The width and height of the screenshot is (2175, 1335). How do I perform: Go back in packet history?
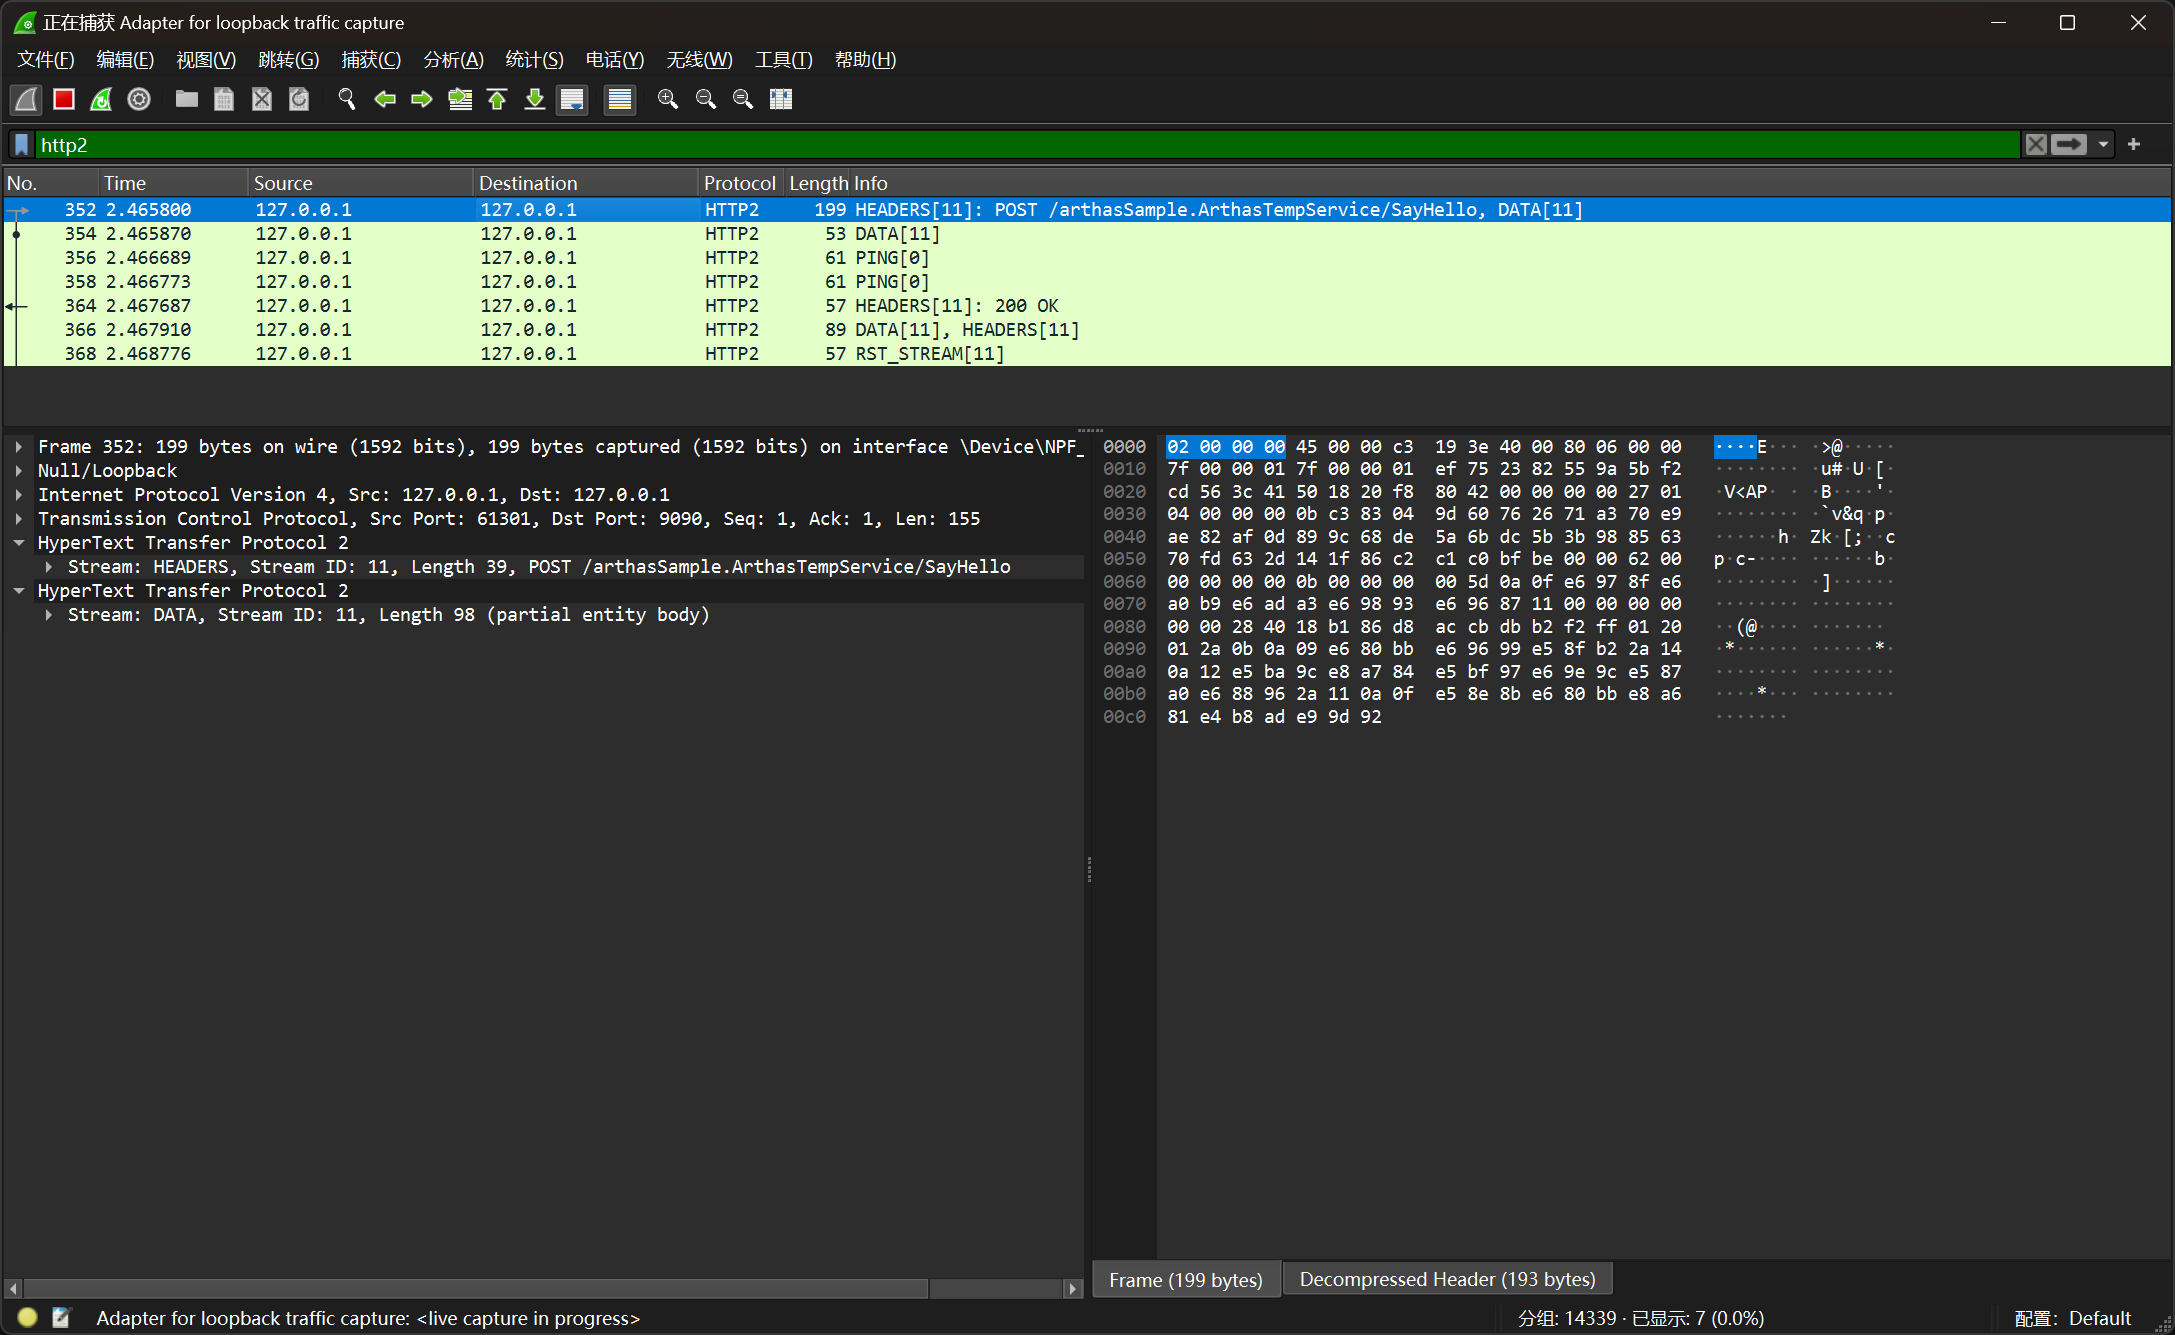384,99
